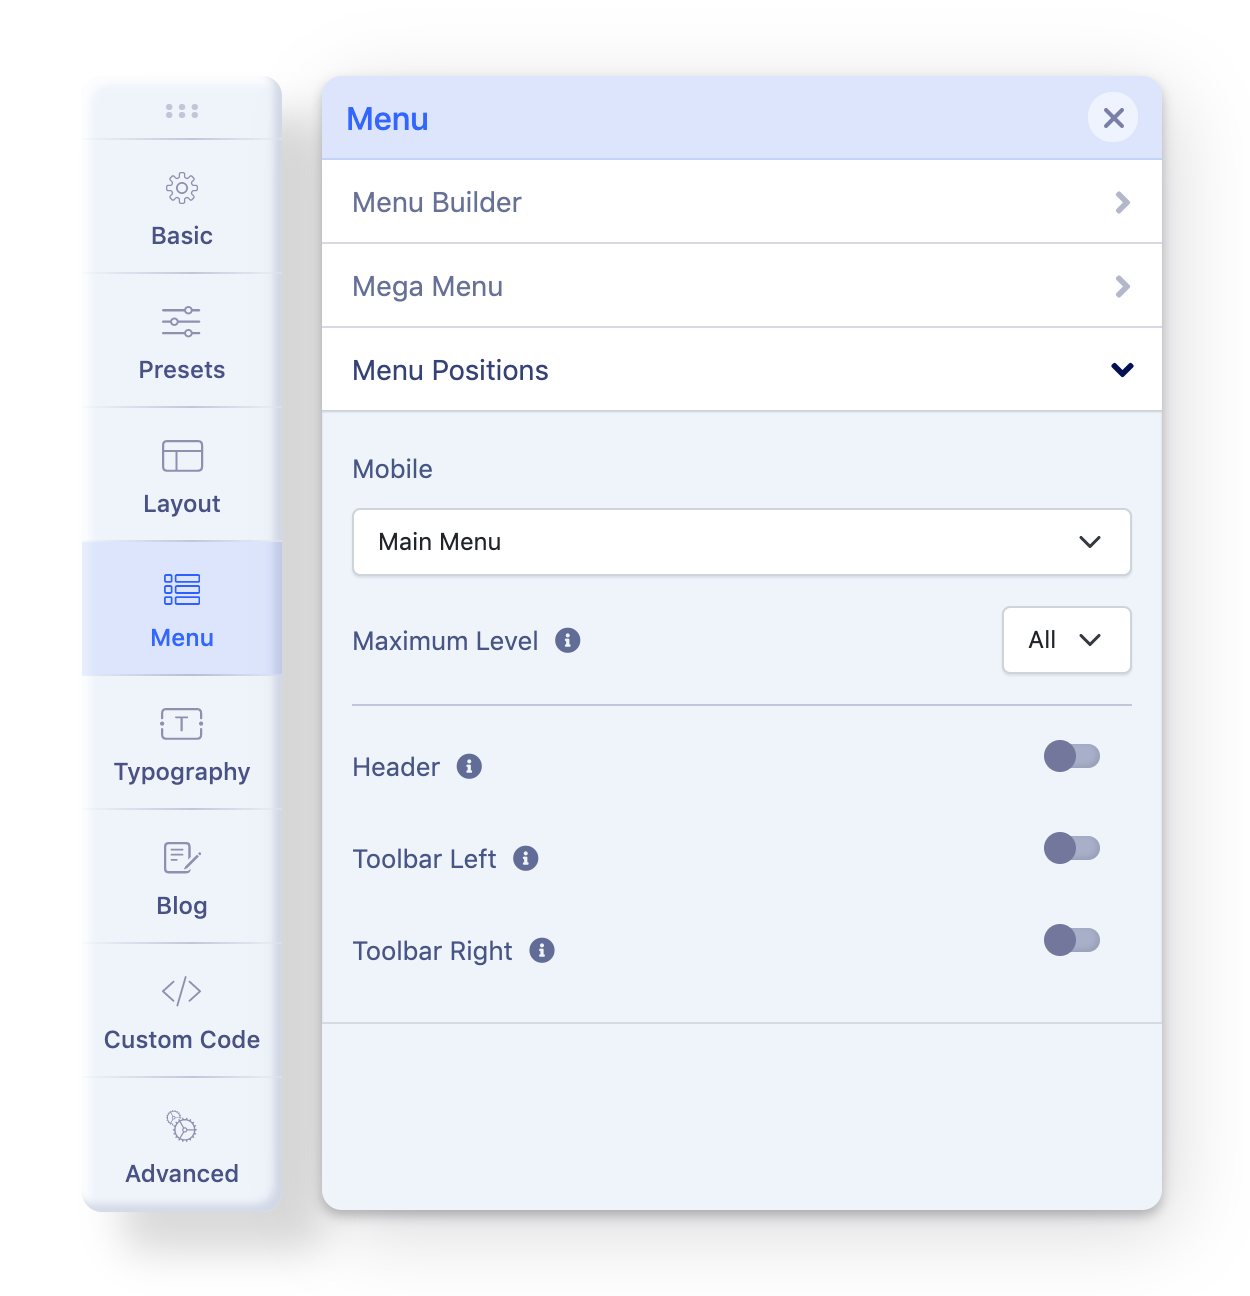Select the Advanced gears icon
Image resolution: width=1250 pixels, height=1296 pixels.
[x=182, y=1126]
